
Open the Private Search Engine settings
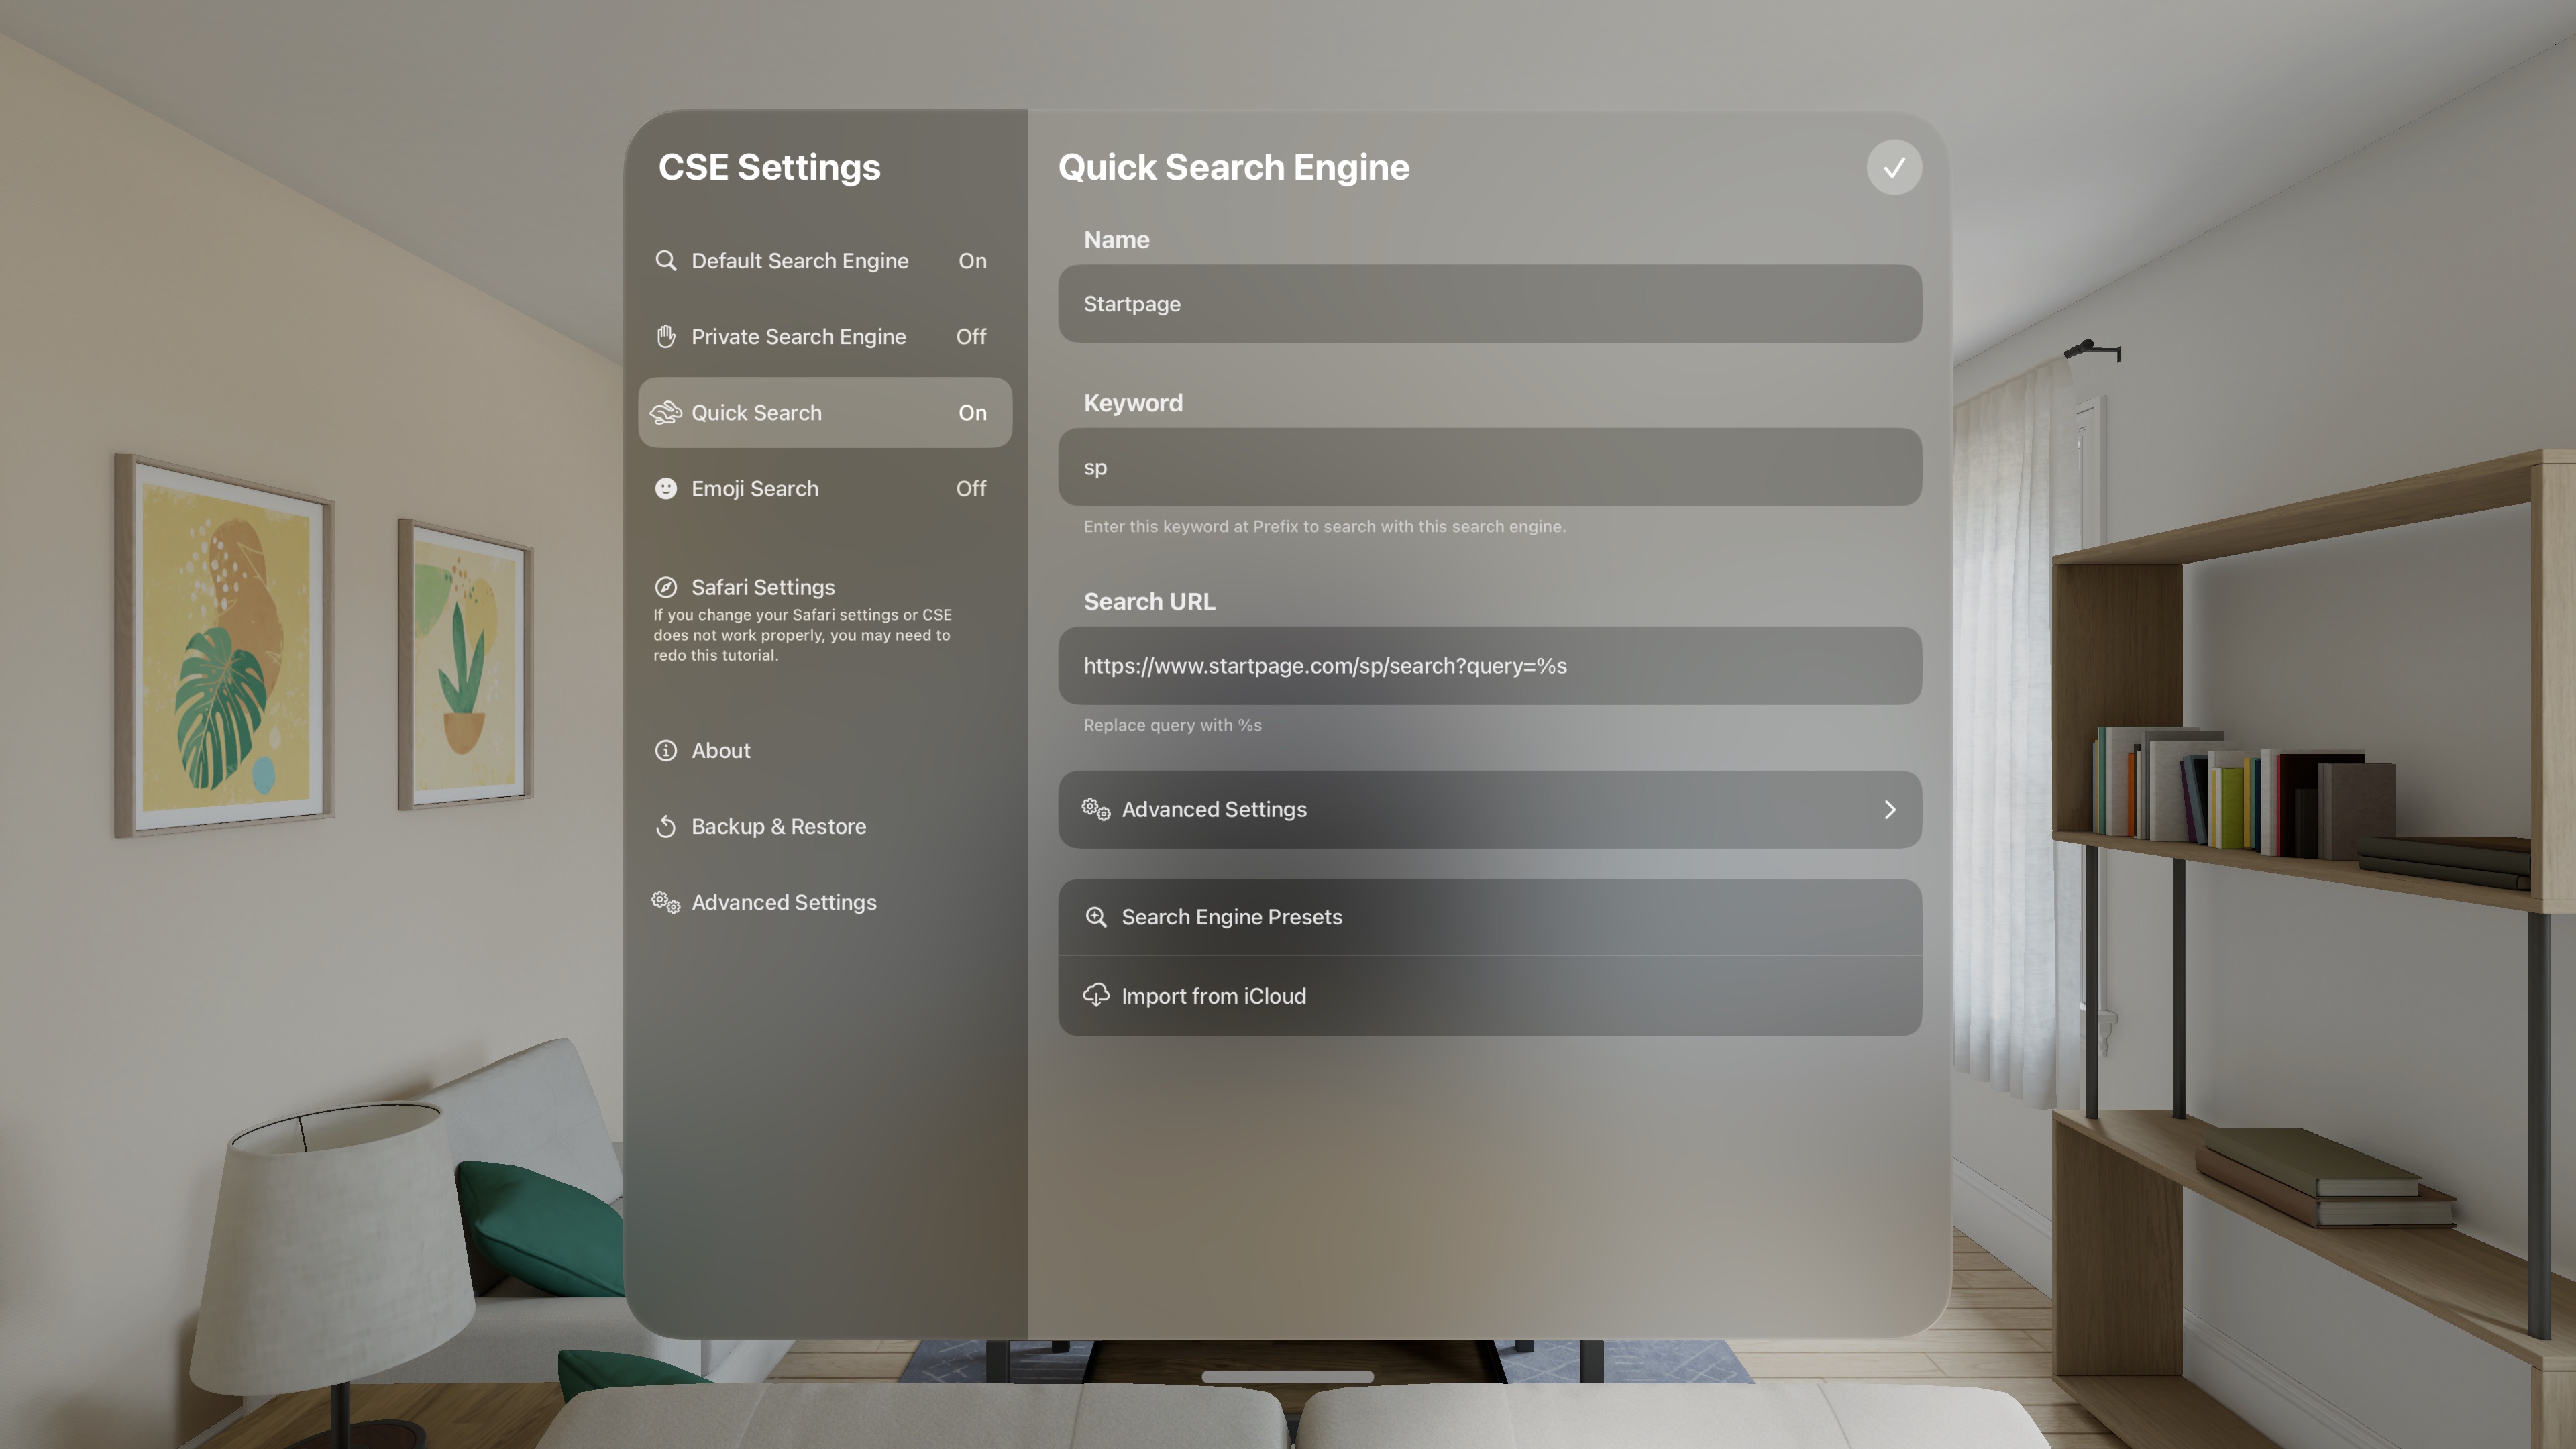(x=825, y=337)
